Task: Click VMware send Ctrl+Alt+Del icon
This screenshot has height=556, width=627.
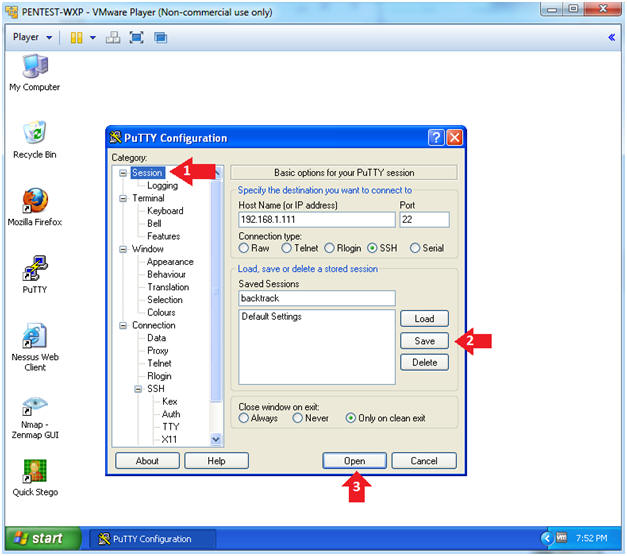Action: (113, 38)
